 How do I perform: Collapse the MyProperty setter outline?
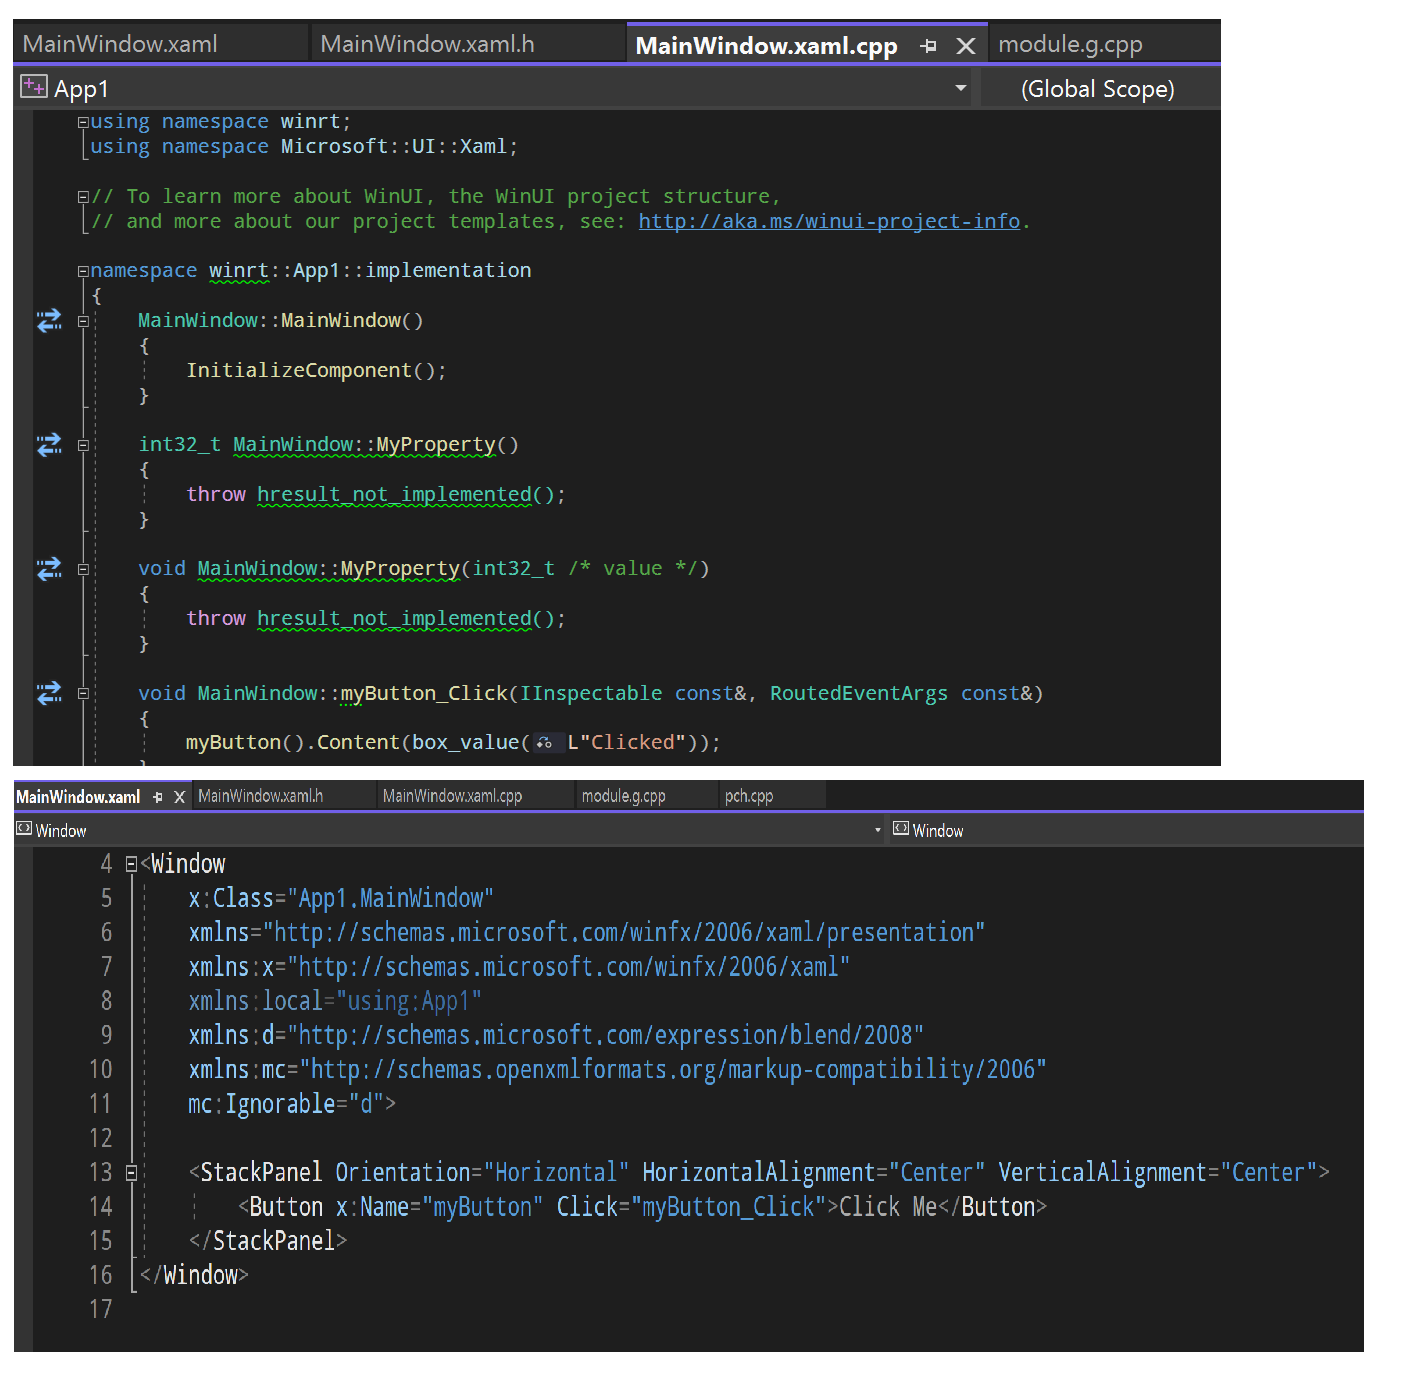[x=83, y=569]
